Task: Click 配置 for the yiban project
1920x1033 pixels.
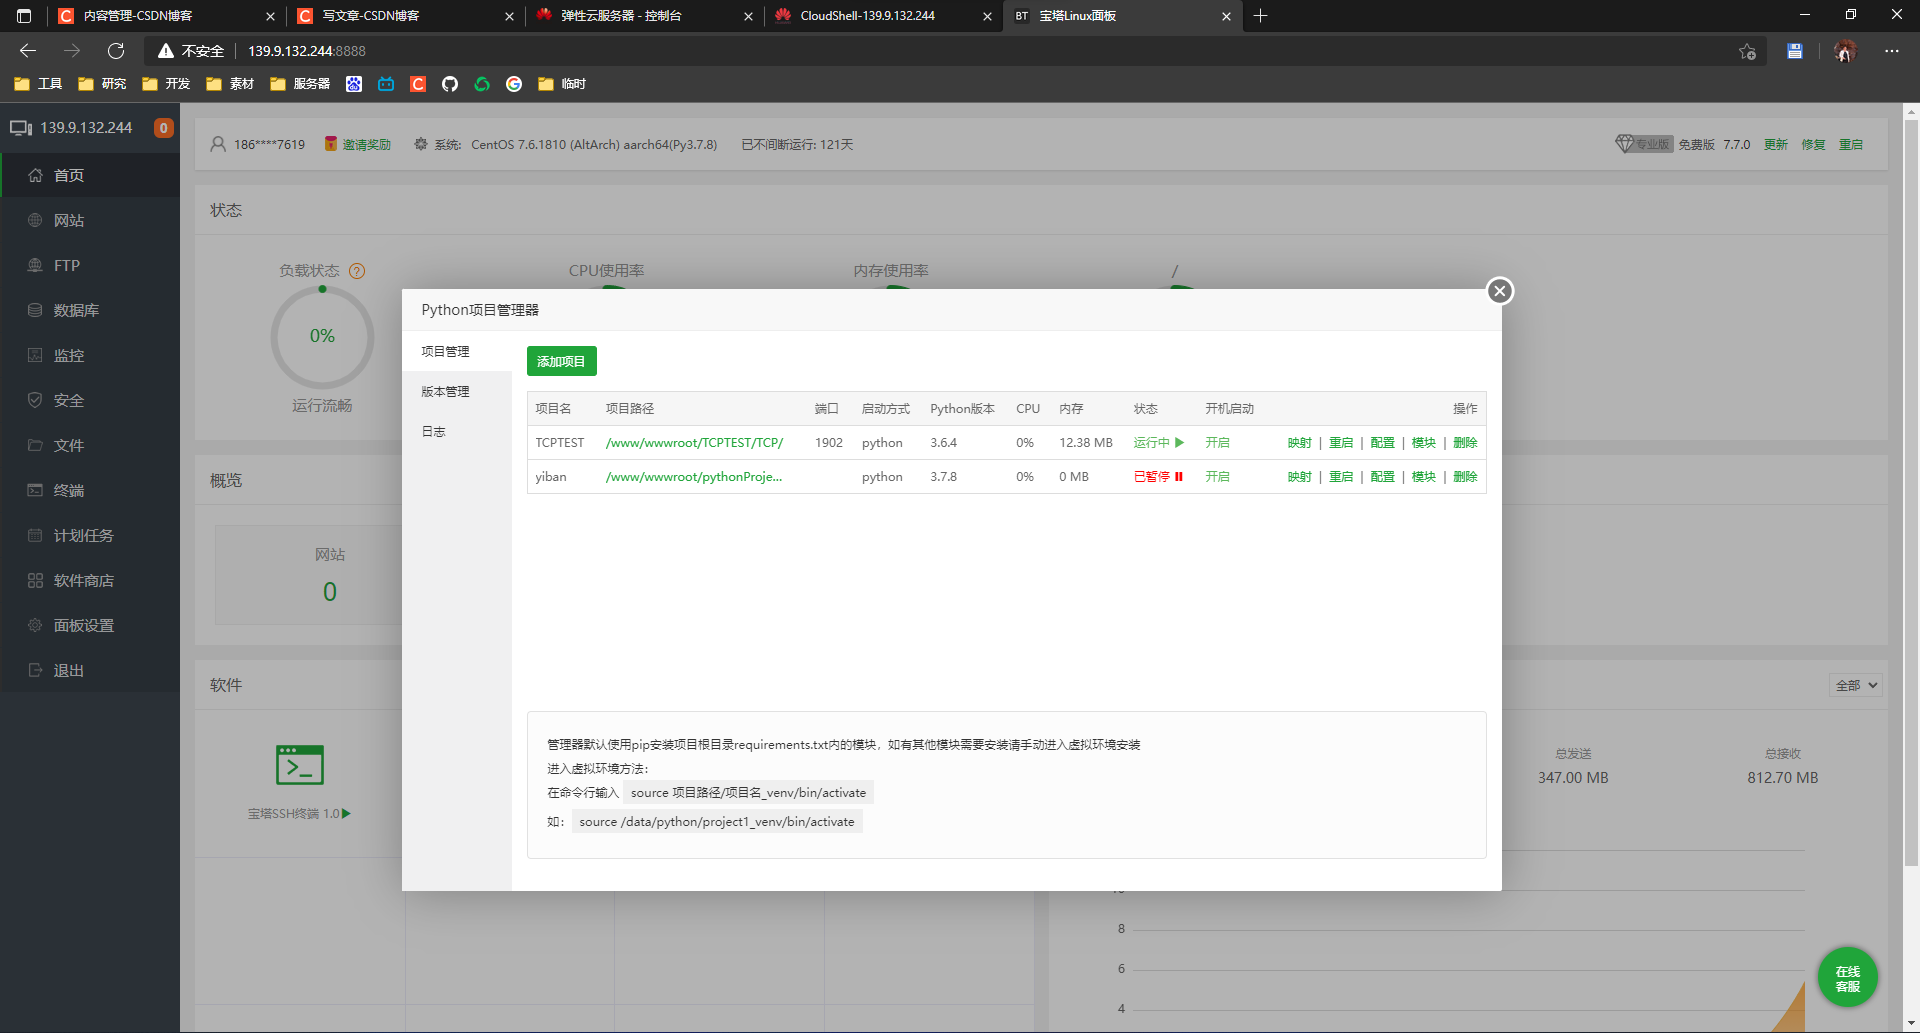Action: pyautogui.click(x=1382, y=476)
